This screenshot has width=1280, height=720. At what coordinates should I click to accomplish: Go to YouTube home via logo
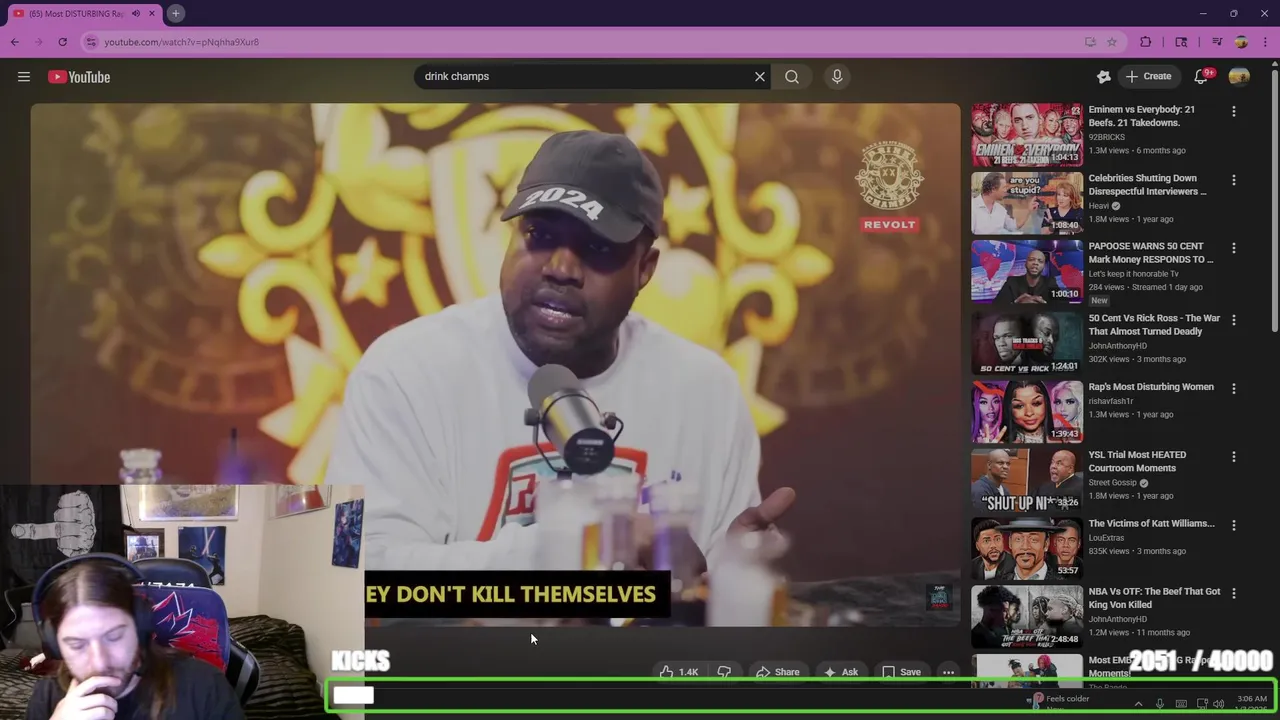coord(79,77)
